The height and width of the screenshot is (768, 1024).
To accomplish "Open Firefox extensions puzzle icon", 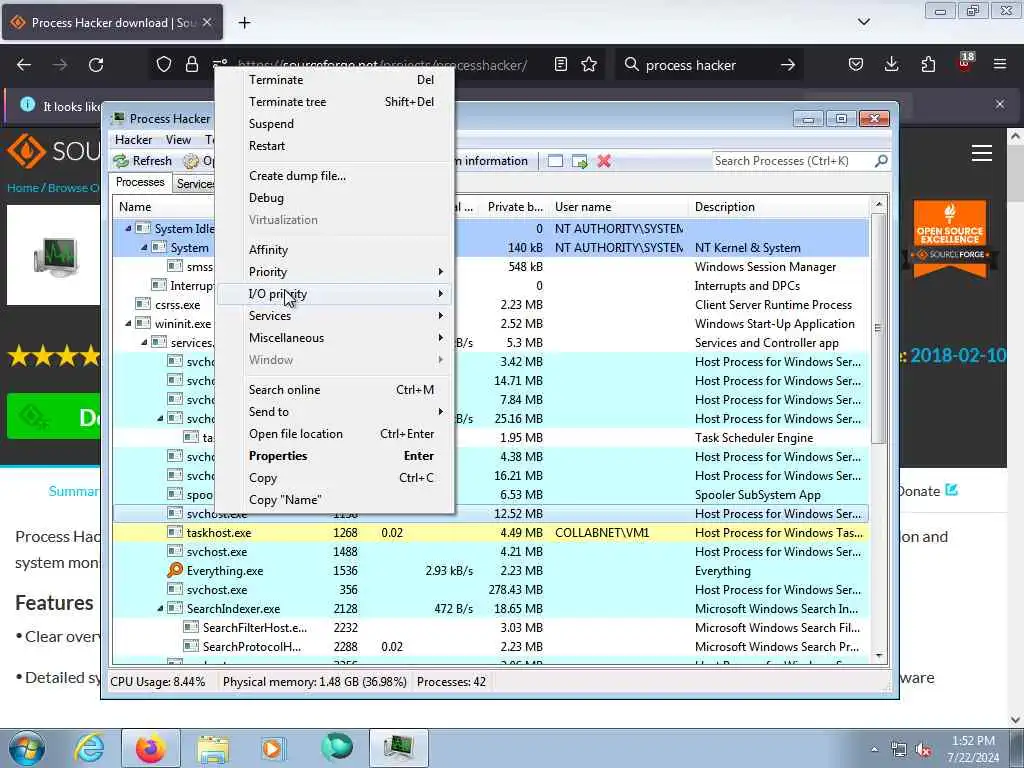I will click(928, 65).
